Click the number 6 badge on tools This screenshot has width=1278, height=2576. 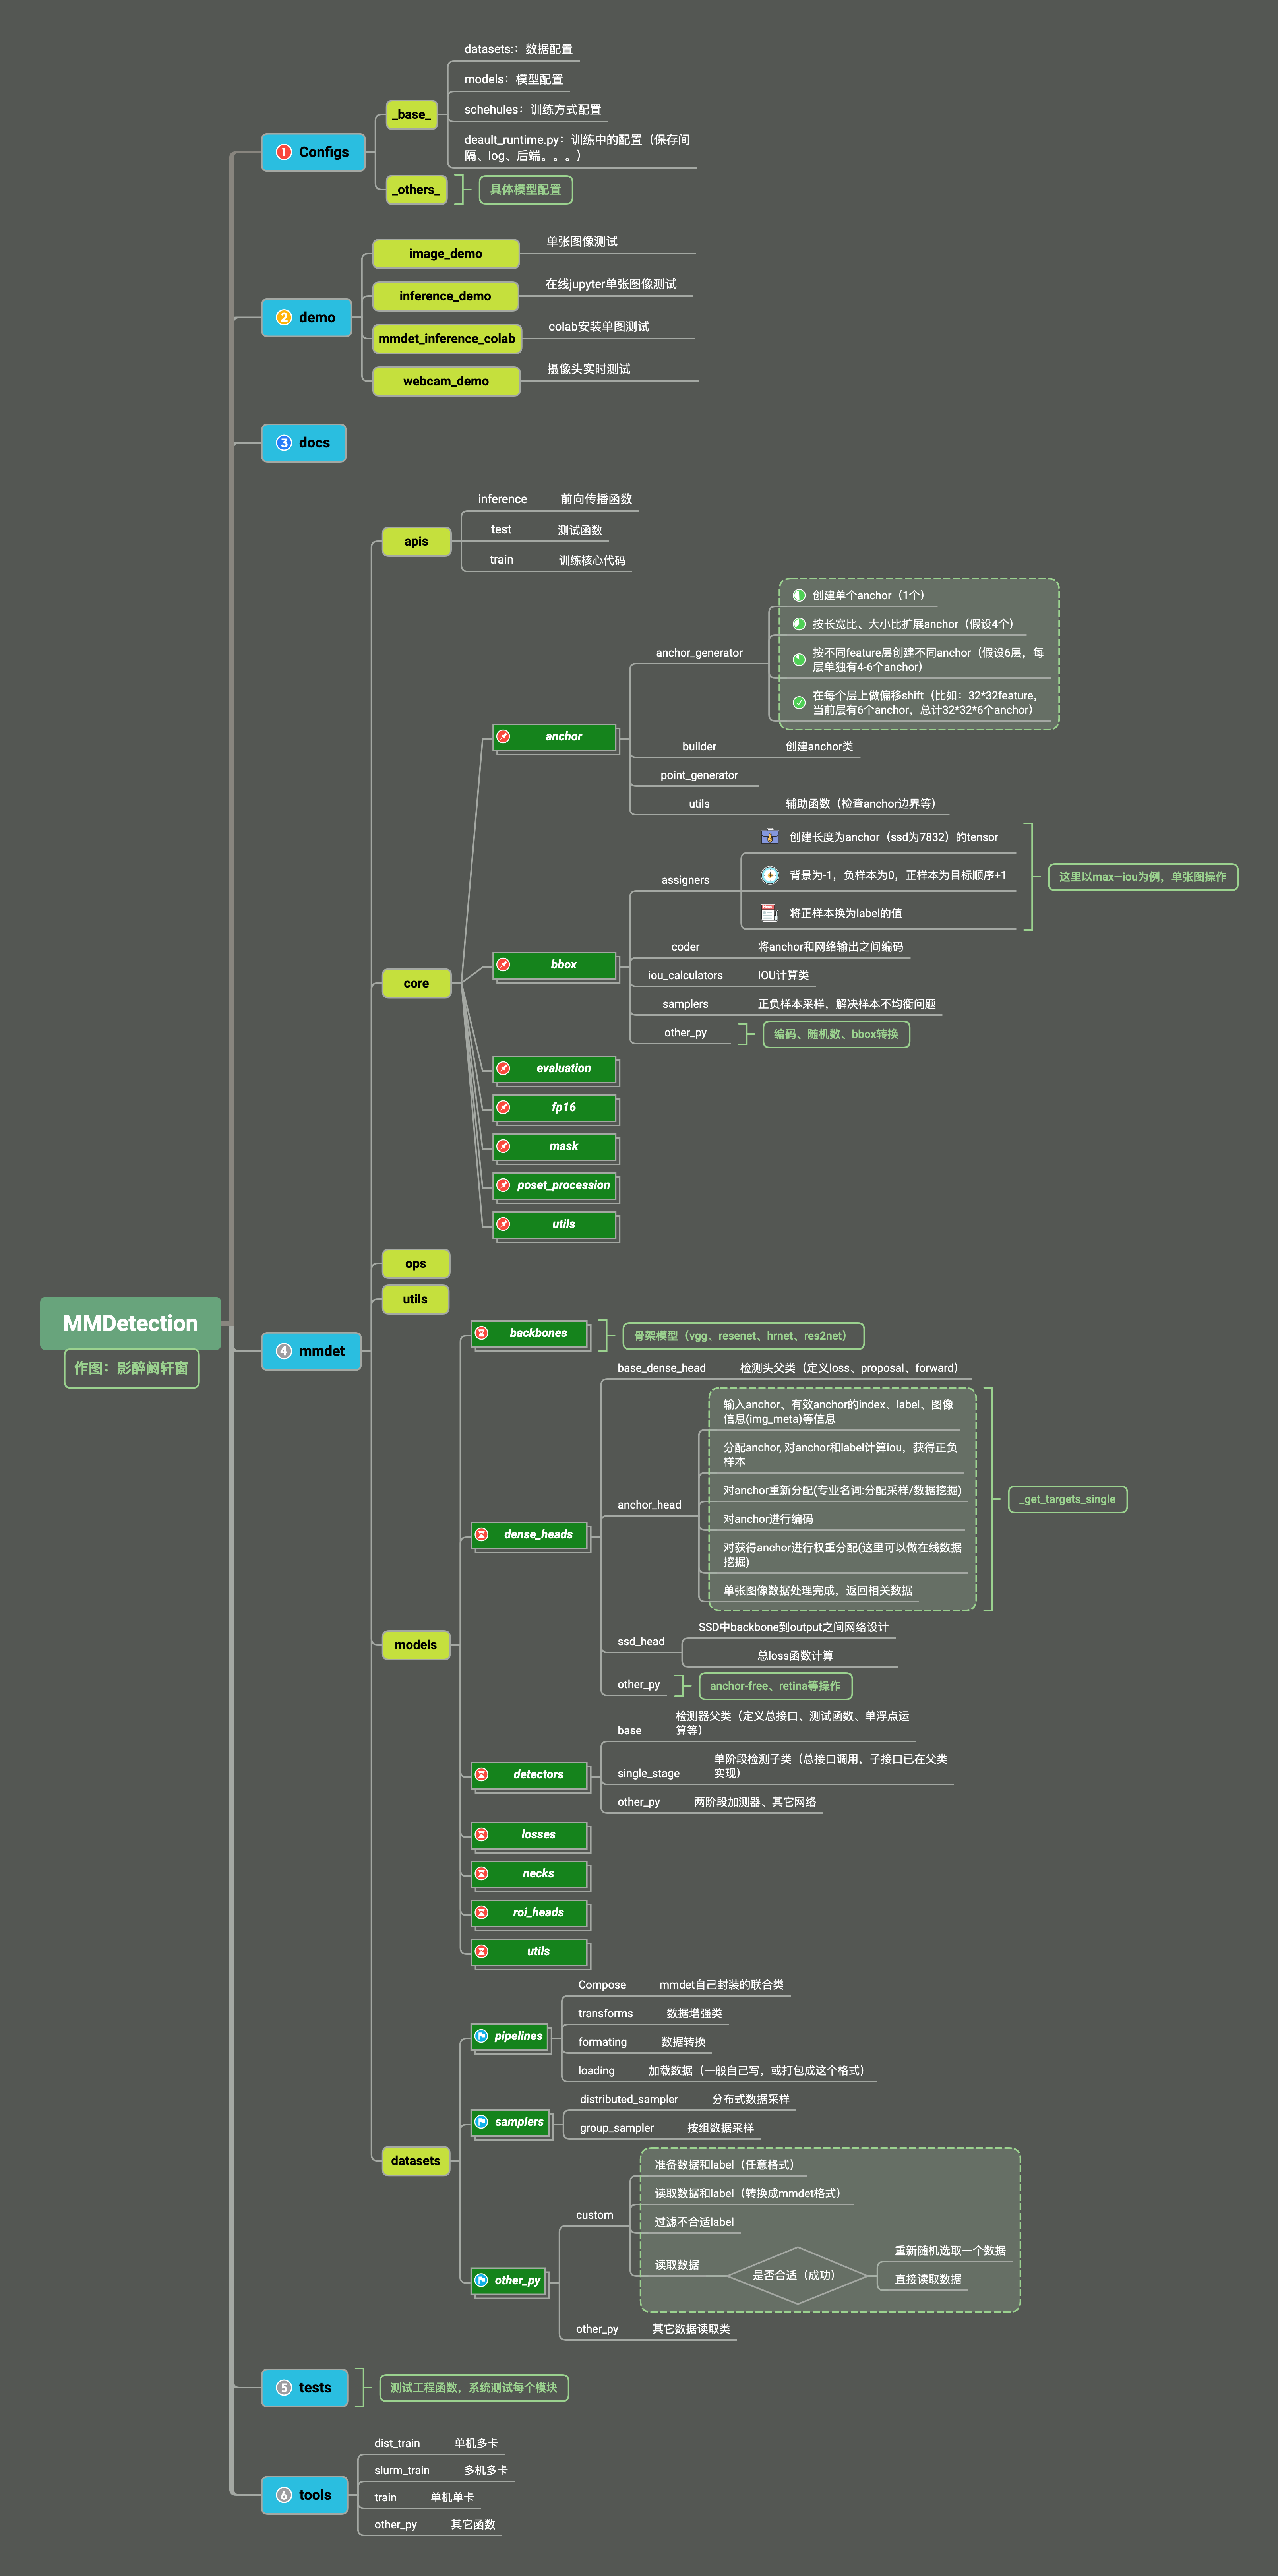(x=284, y=2495)
